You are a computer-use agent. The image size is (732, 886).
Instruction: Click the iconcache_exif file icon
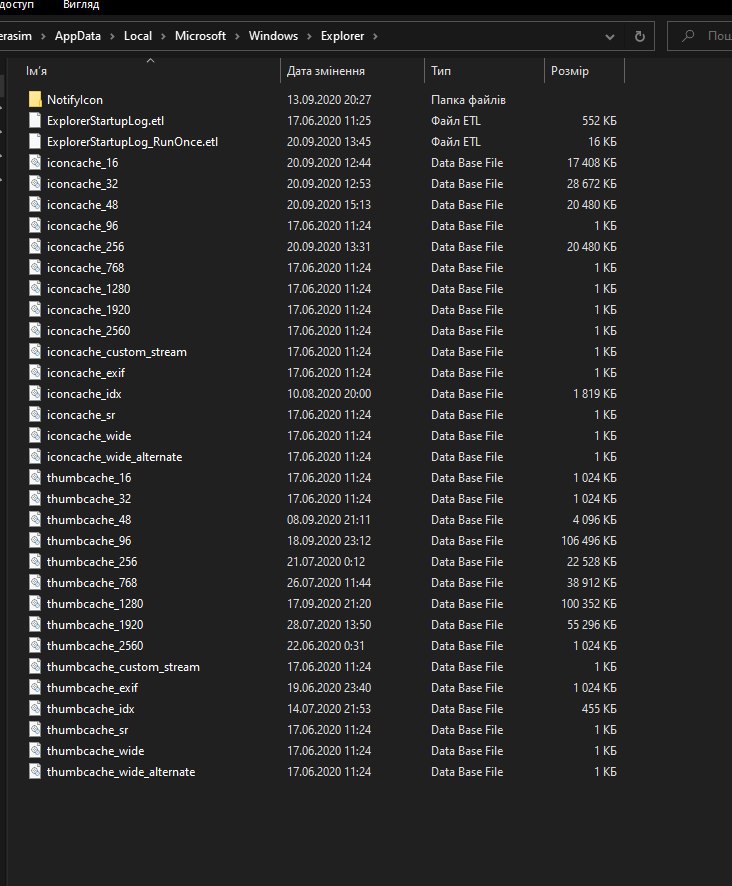35,373
